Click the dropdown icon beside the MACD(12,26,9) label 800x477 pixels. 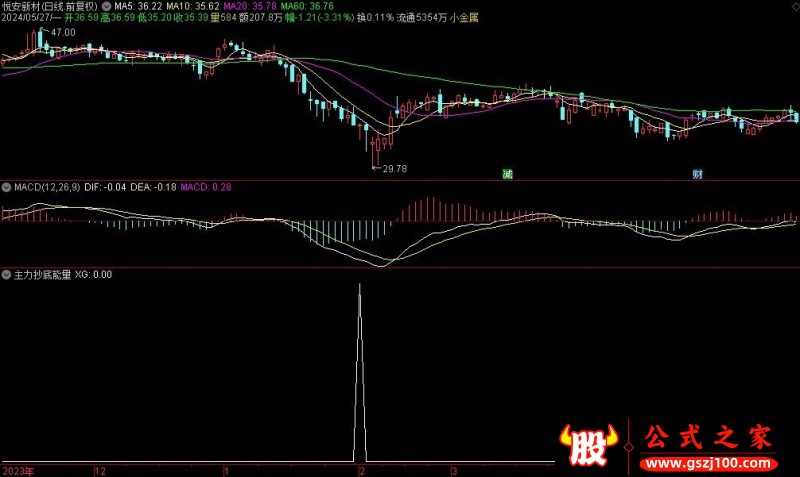tap(5, 187)
